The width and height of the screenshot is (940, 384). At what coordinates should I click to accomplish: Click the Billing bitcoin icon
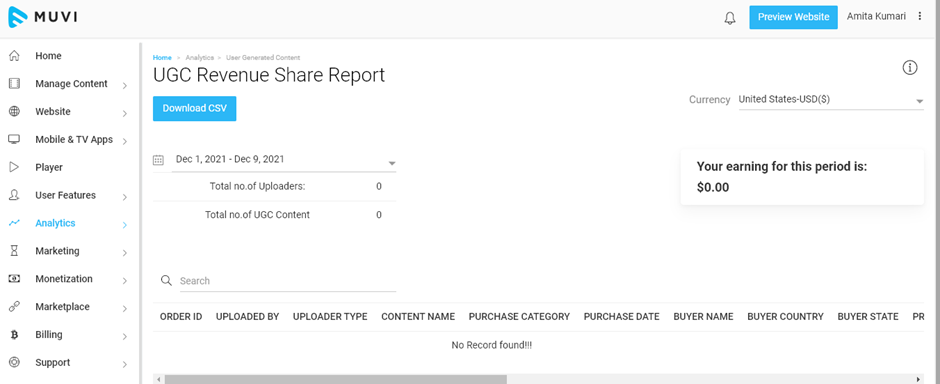14,335
